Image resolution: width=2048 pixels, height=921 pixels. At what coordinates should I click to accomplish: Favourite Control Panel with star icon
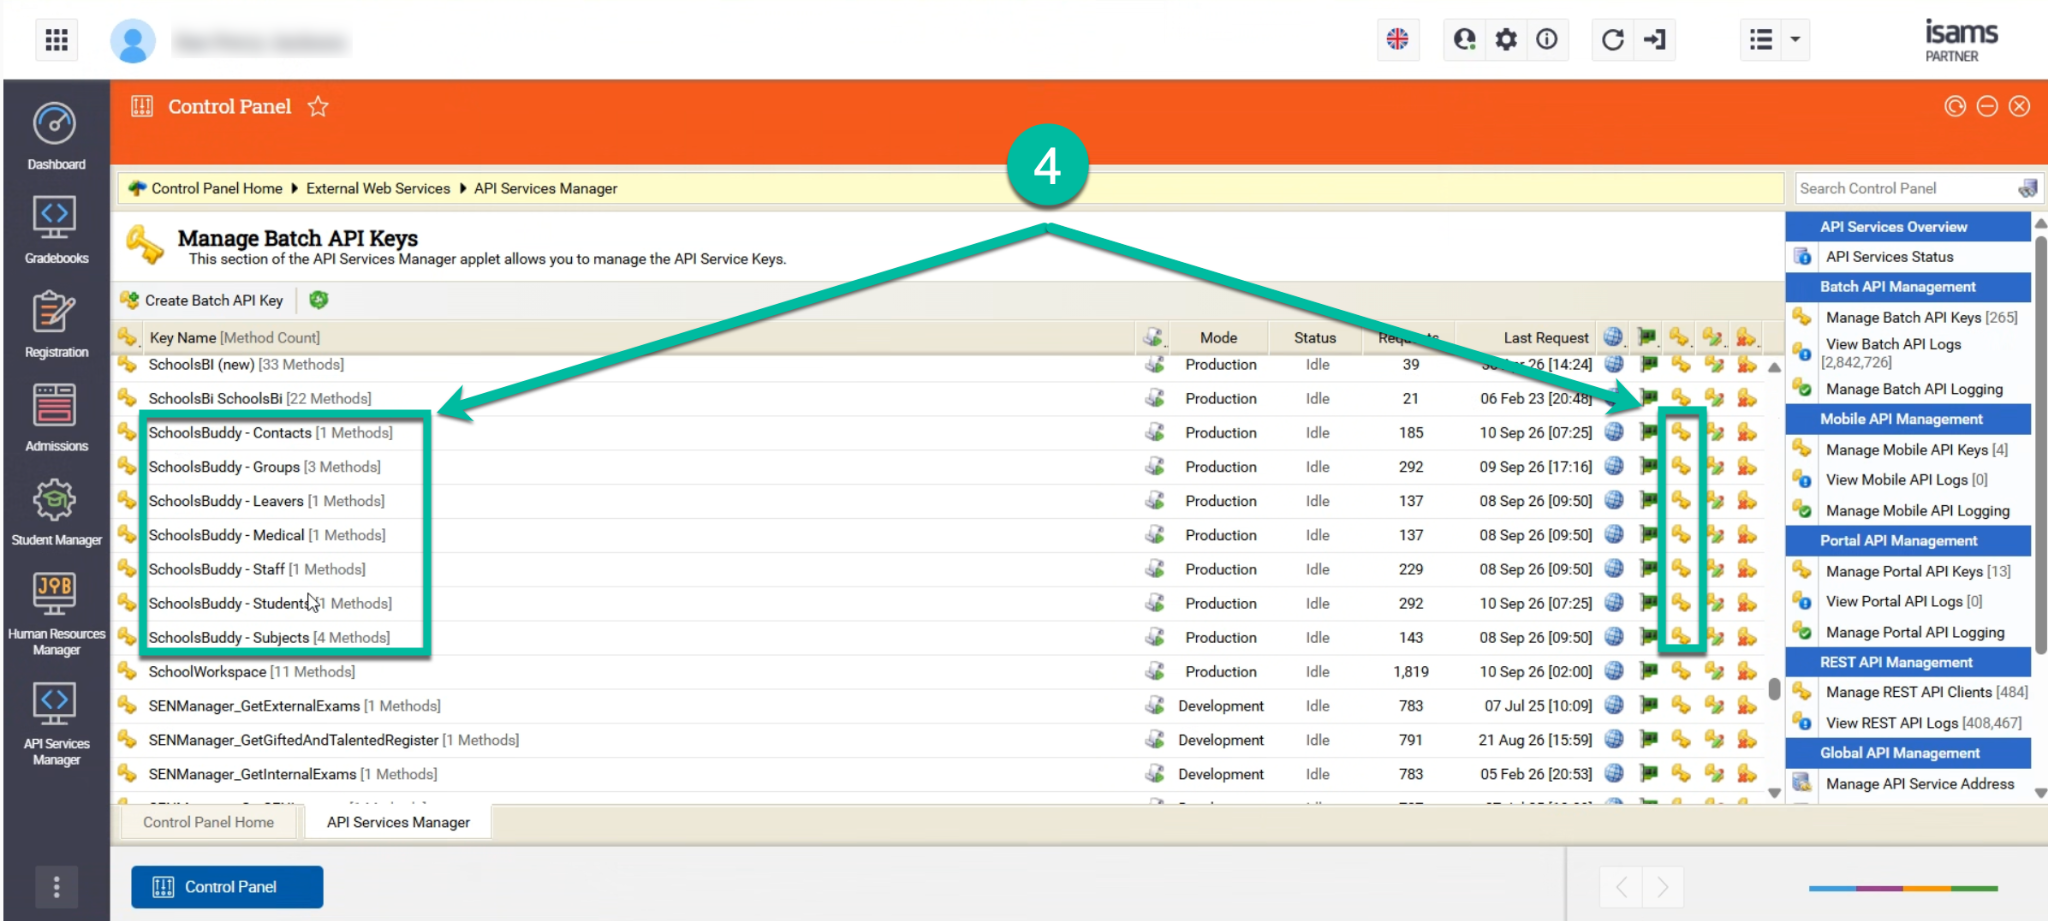[x=318, y=106]
